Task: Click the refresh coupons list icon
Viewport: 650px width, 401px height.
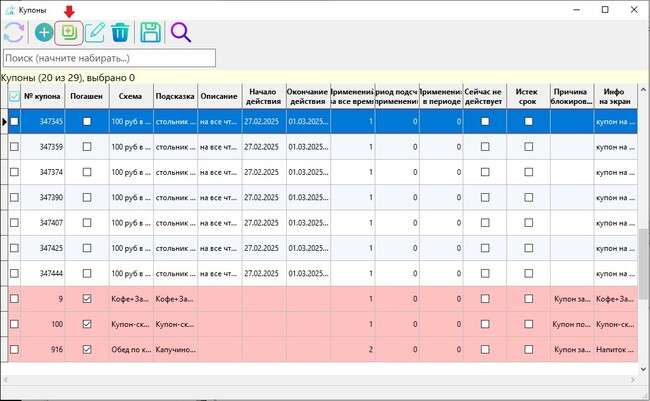Action: pyautogui.click(x=15, y=32)
